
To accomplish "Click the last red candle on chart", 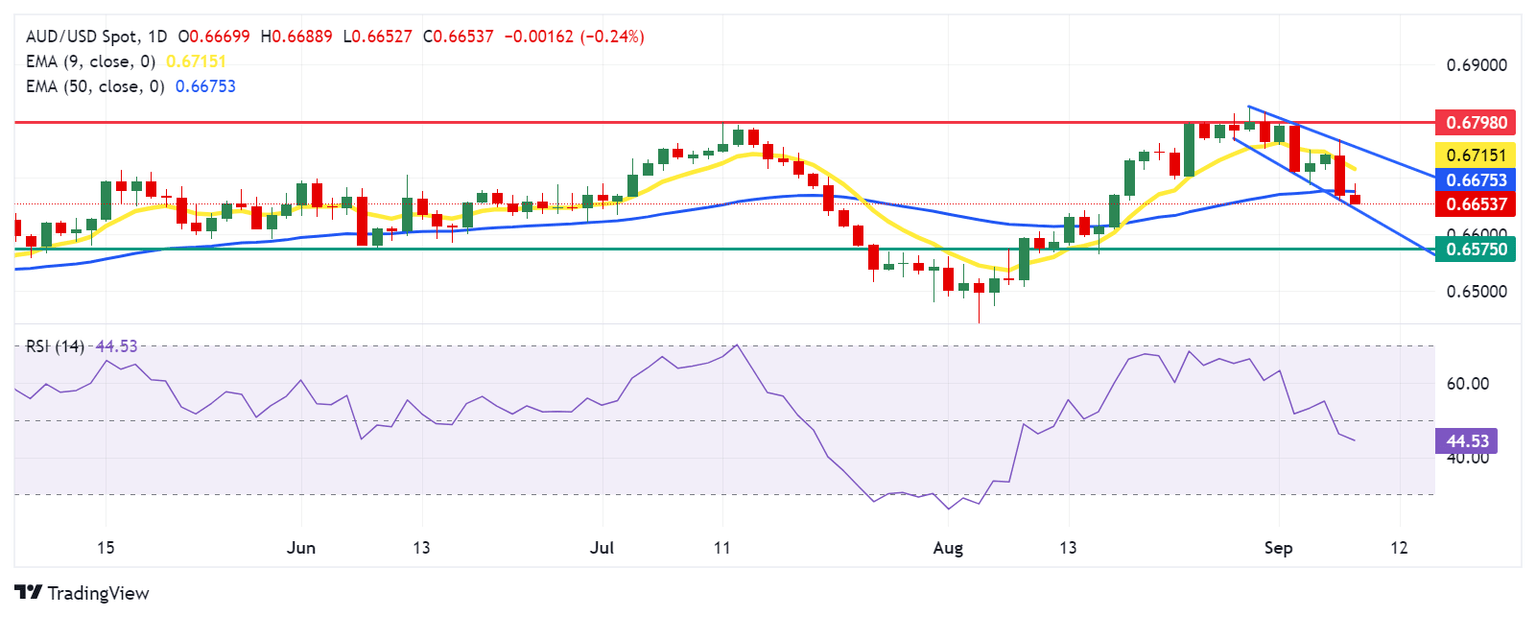I will pos(1355,199).
